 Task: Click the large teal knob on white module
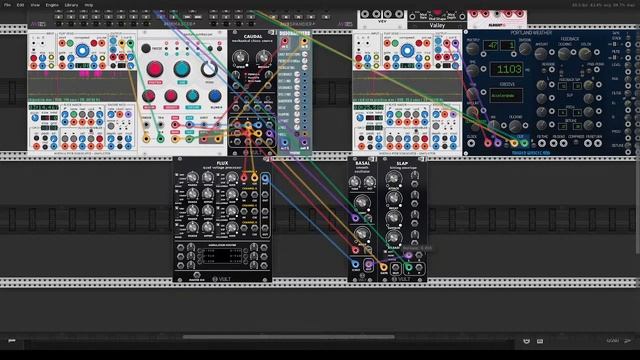182,69
